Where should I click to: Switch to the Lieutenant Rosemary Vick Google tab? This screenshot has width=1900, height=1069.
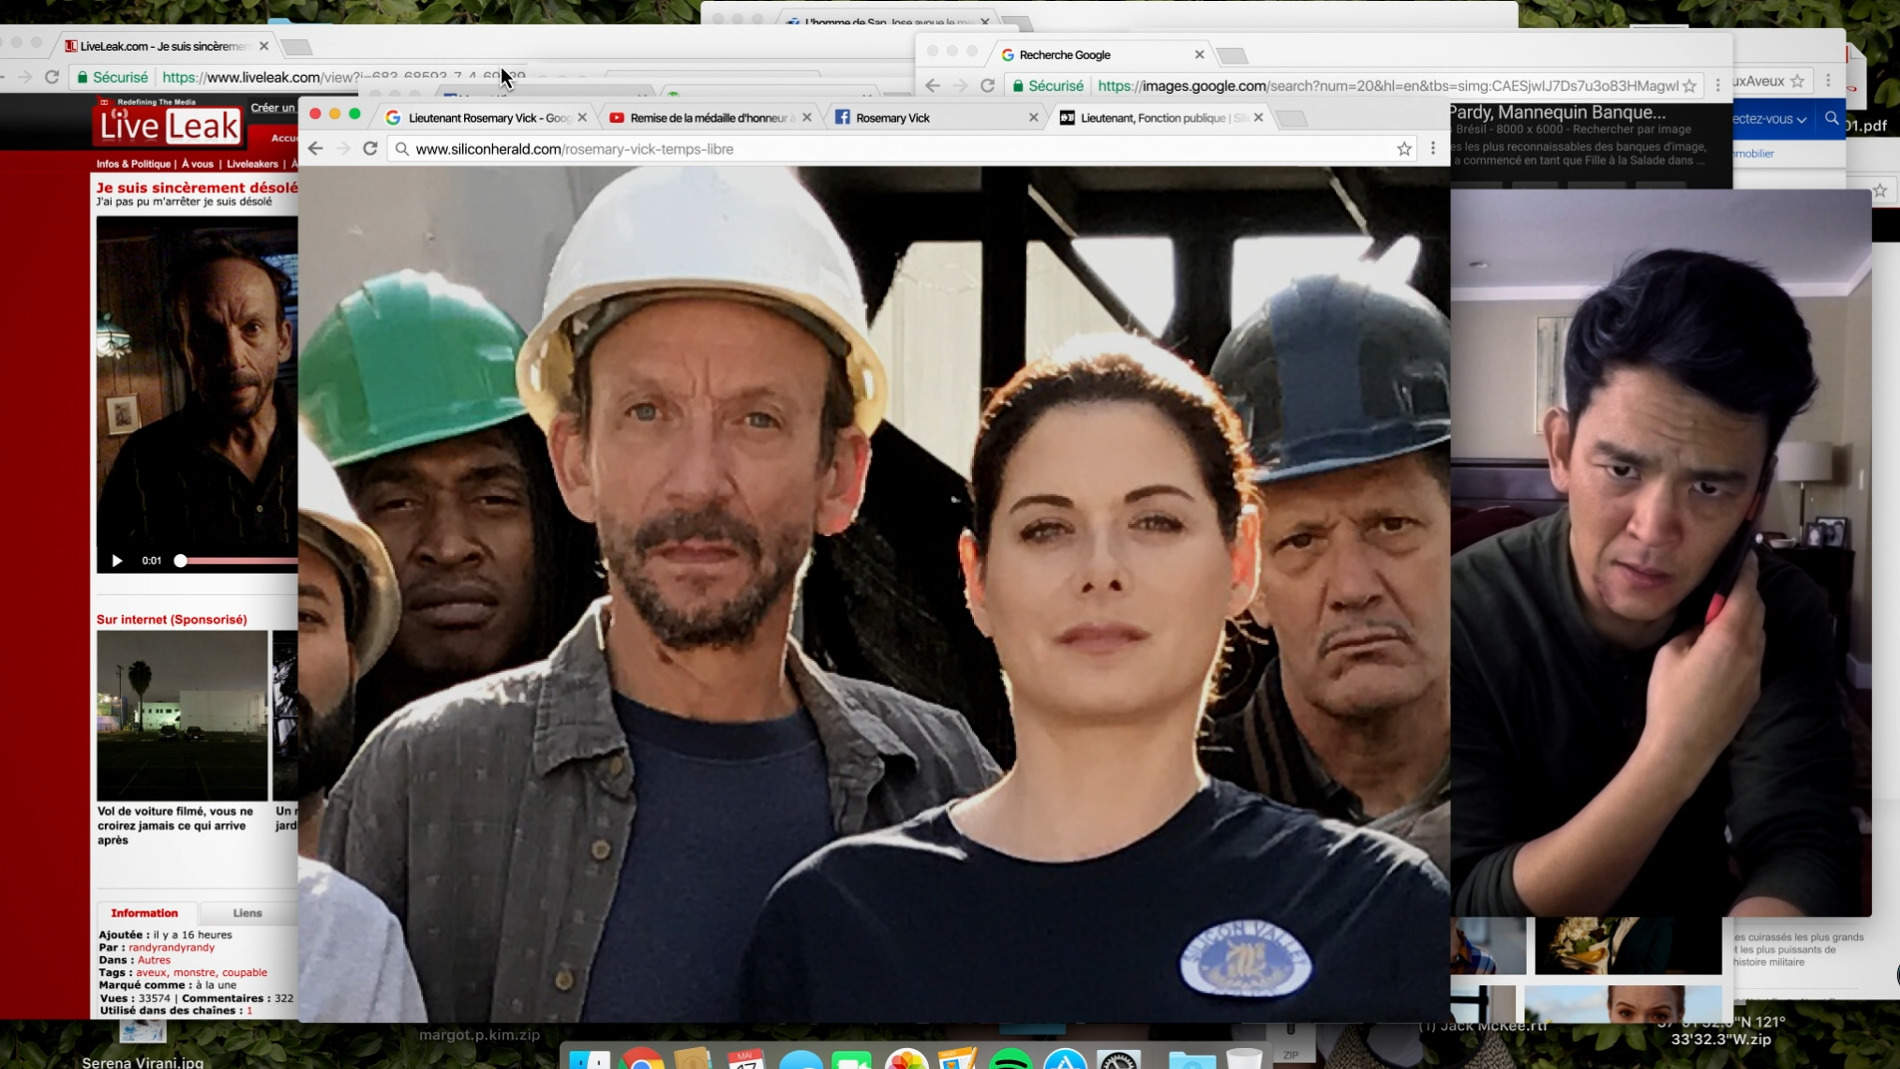tap(486, 118)
